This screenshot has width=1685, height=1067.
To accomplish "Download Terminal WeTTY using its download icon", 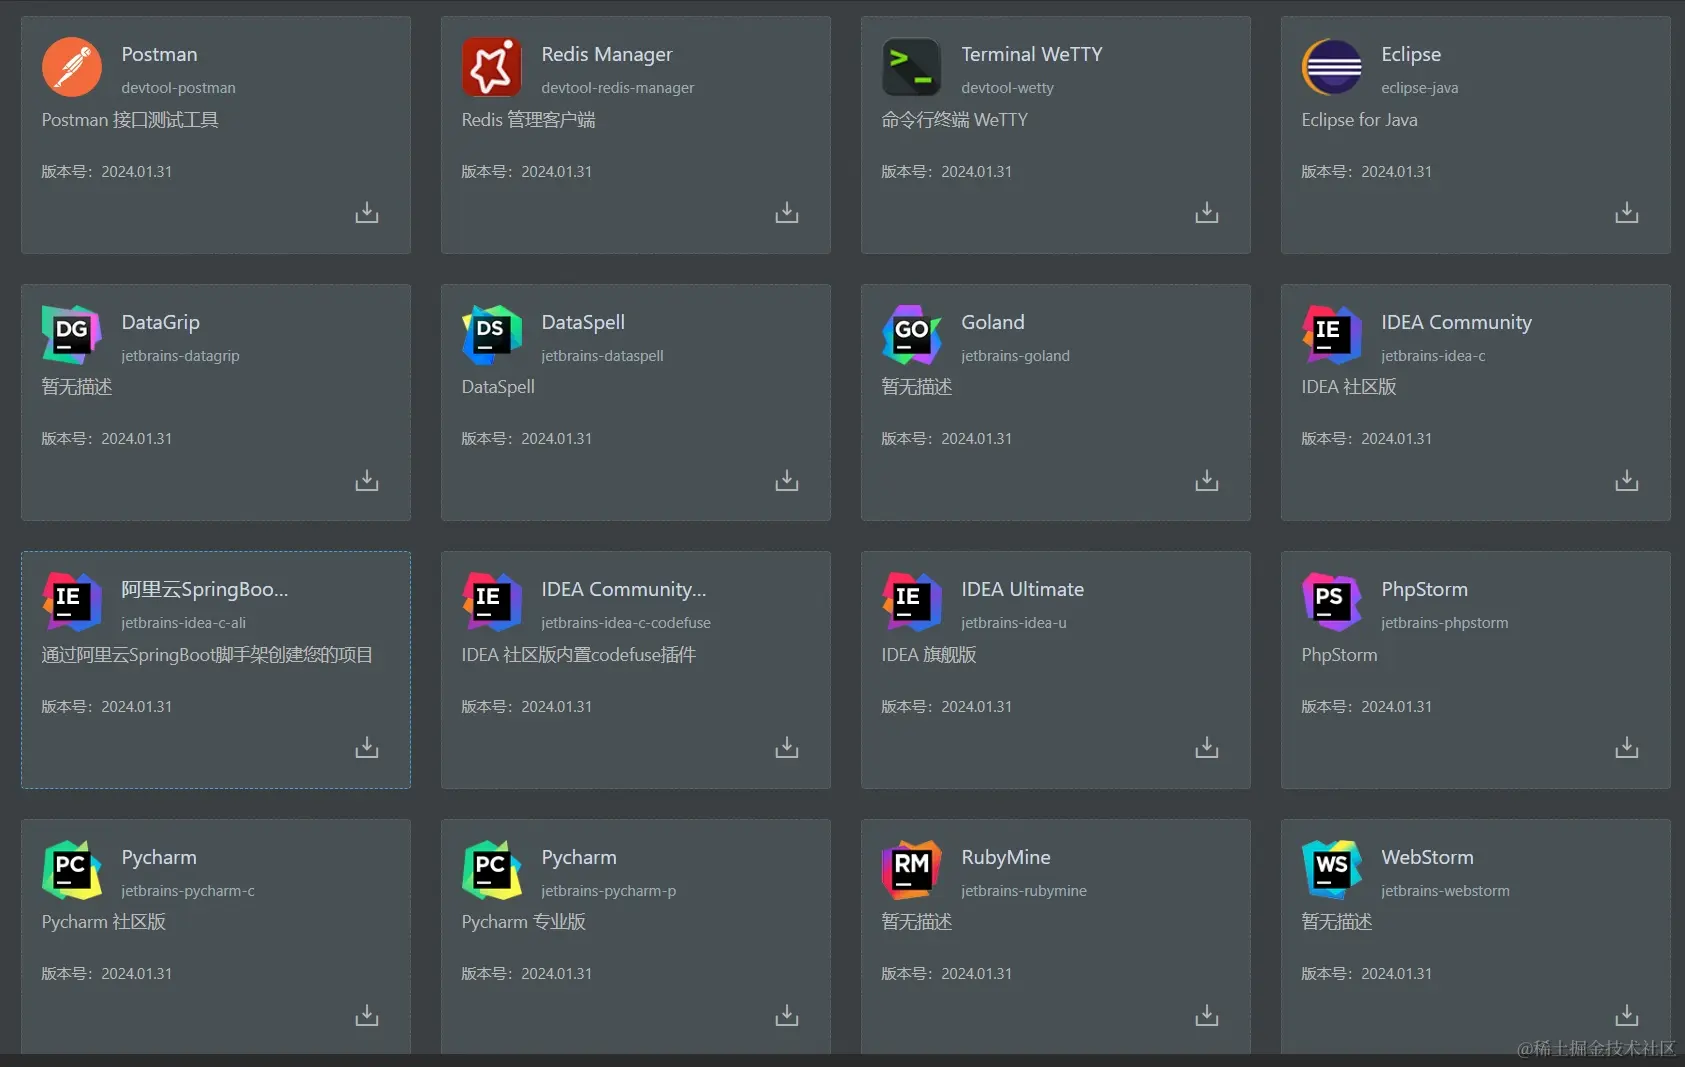I will pos(1207,213).
